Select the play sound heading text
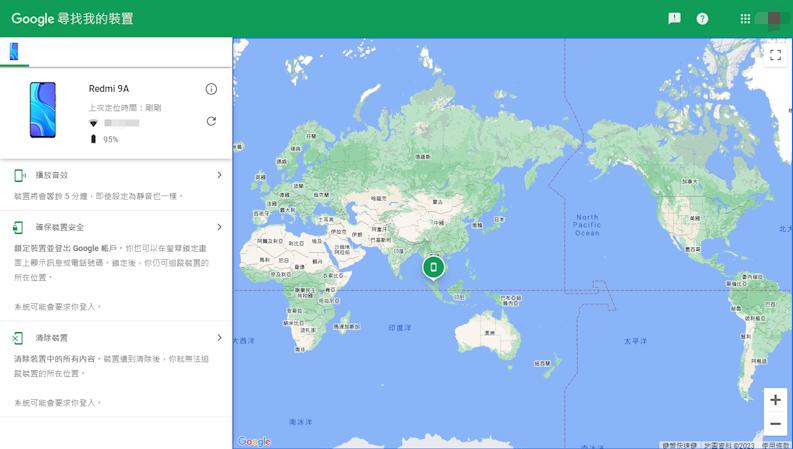The image size is (793, 449). (x=52, y=175)
